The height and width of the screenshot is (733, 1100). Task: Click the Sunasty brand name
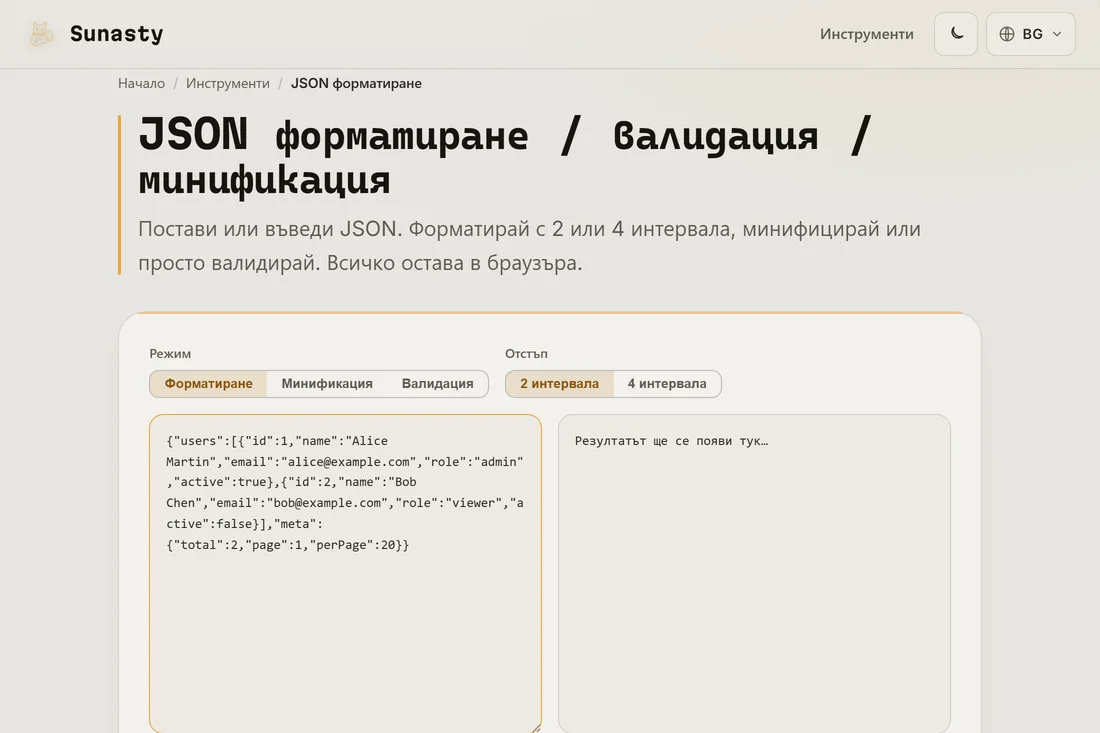(116, 34)
